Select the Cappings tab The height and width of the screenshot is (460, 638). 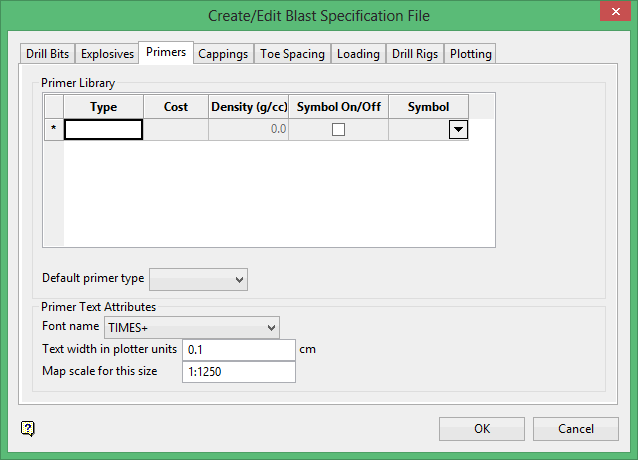pyautogui.click(x=223, y=54)
